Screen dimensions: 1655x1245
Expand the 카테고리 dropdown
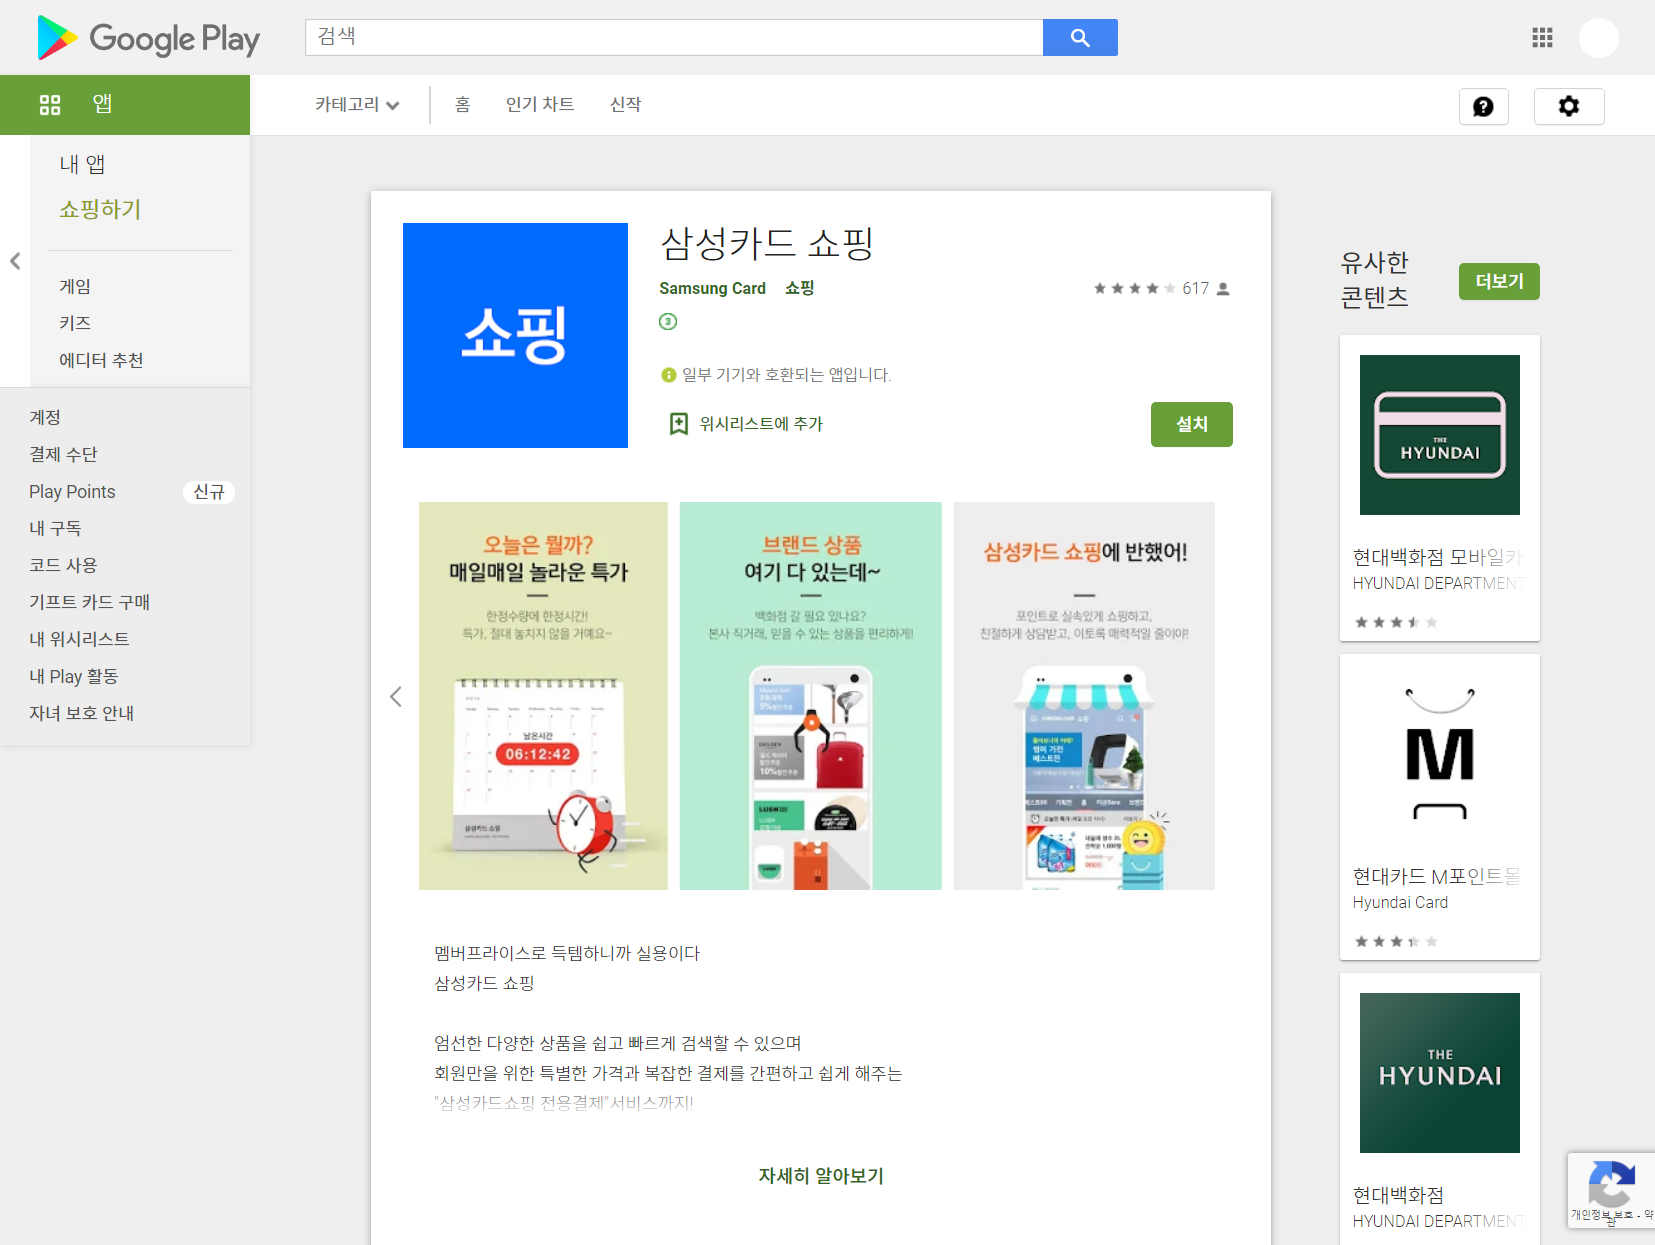point(357,105)
